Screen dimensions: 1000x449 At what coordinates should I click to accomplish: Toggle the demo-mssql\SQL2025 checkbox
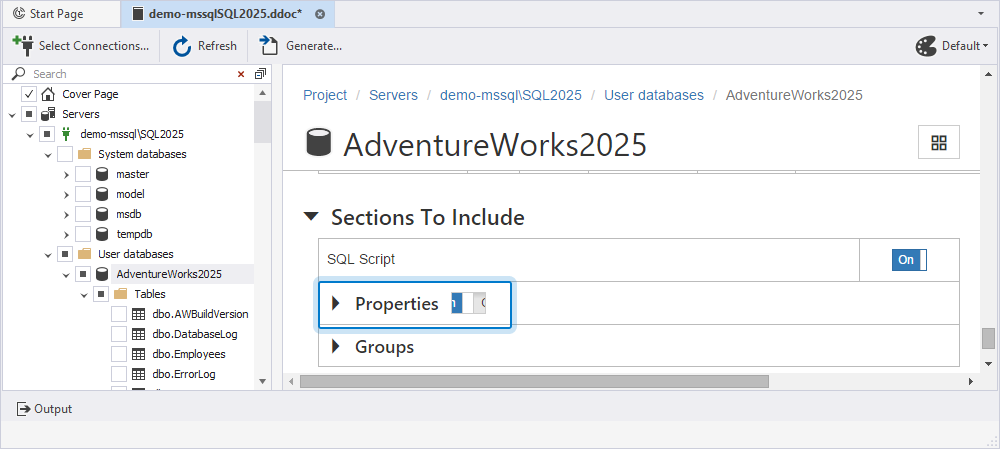tap(47, 134)
